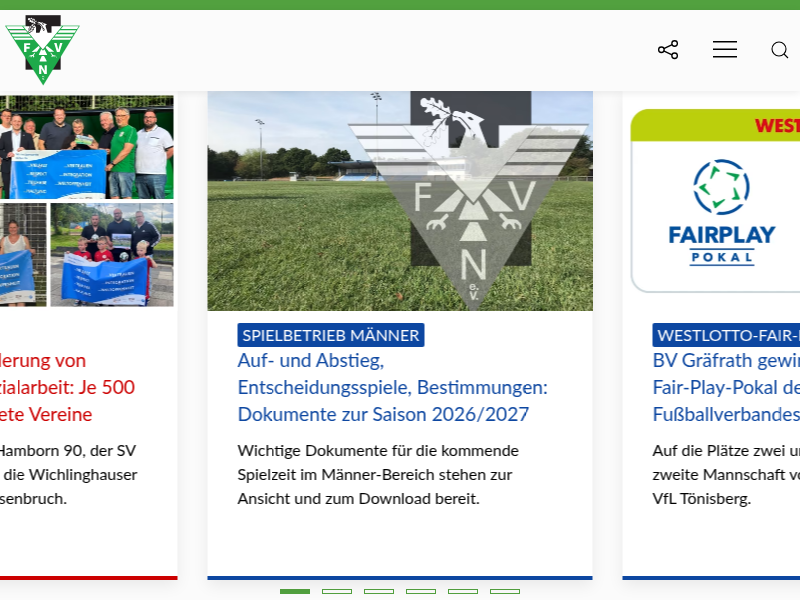Open the Fairplay Pokal card image
800x600 pixels.
[715, 201]
